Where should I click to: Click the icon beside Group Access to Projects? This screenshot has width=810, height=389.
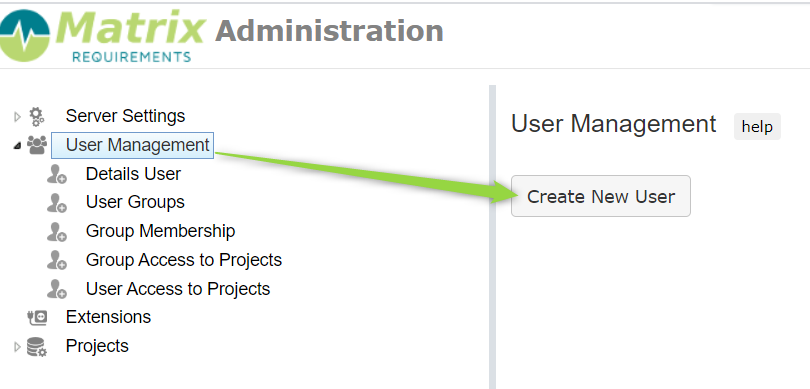(56, 260)
